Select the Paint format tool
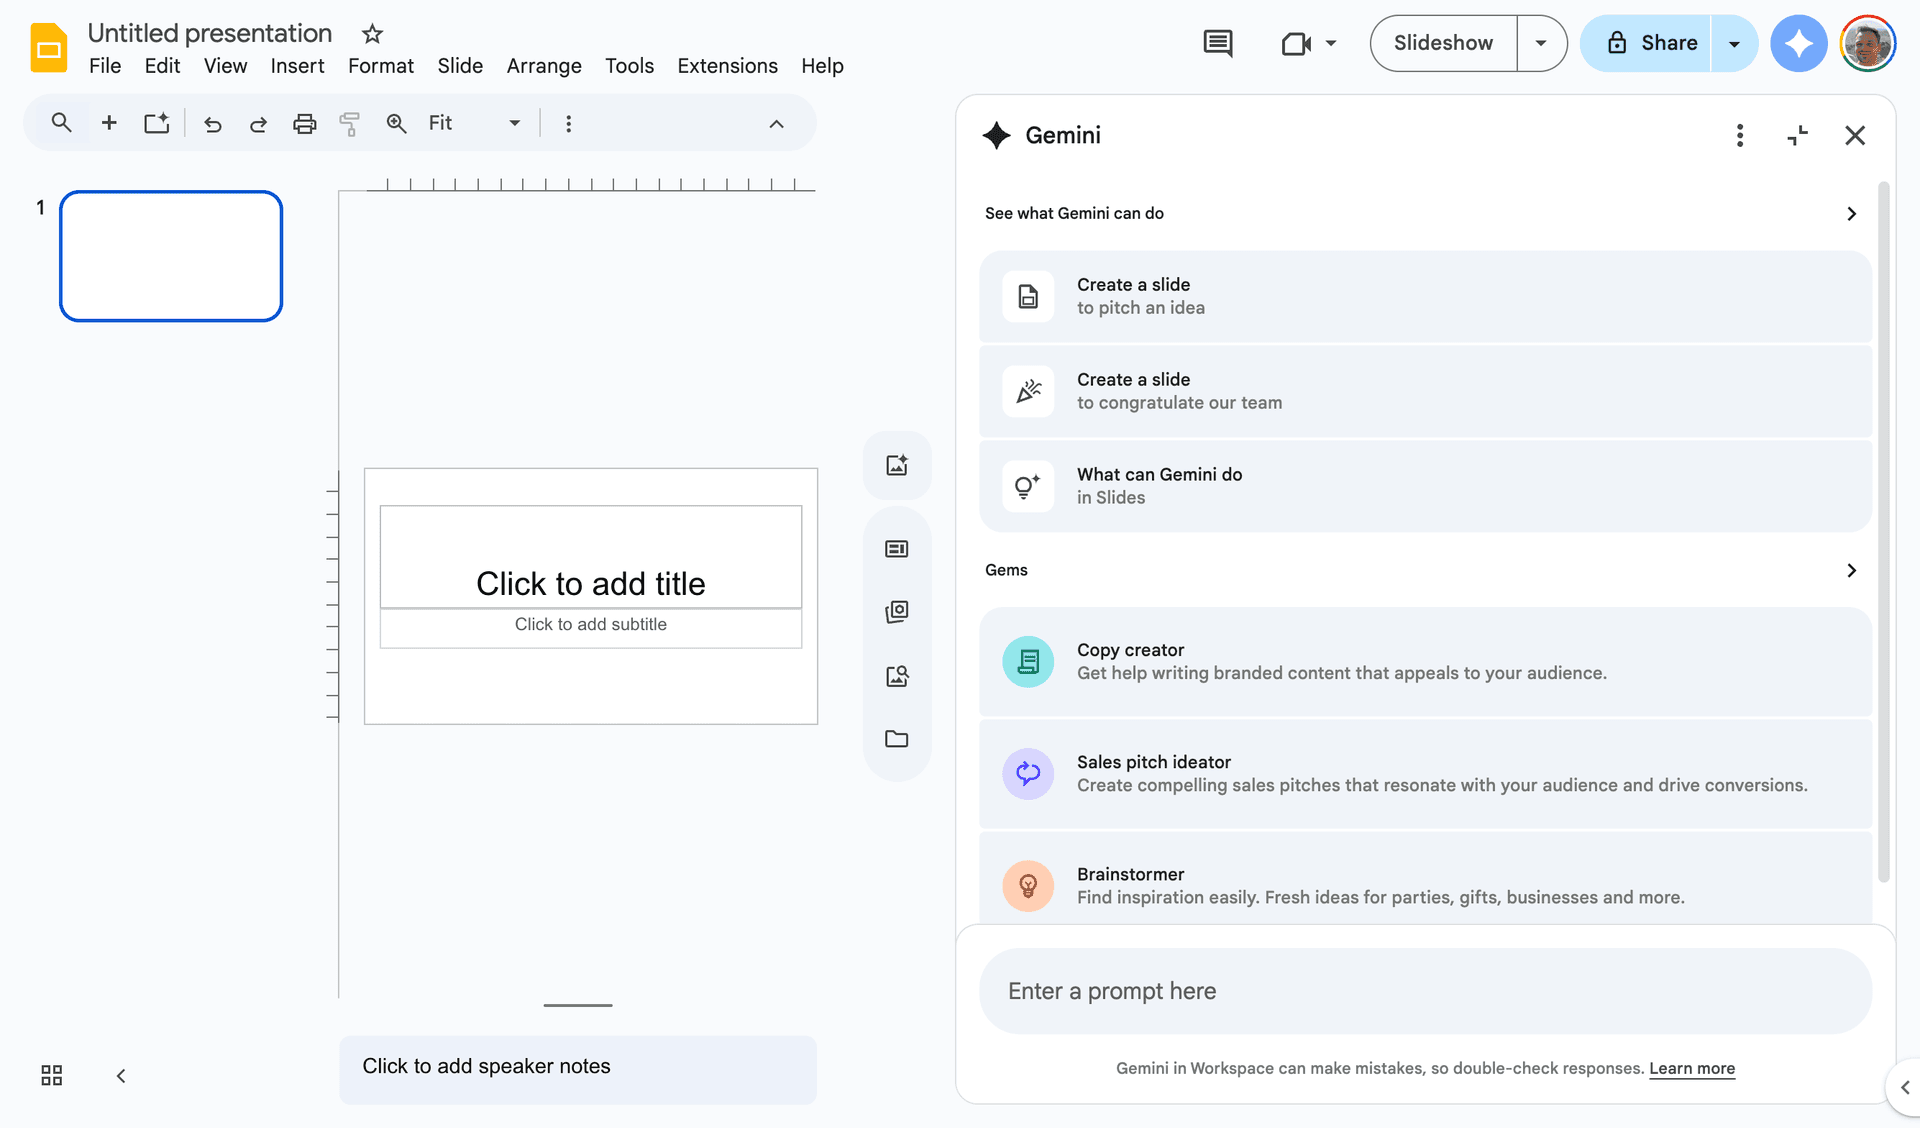The height and width of the screenshot is (1128, 1920). 350,122
